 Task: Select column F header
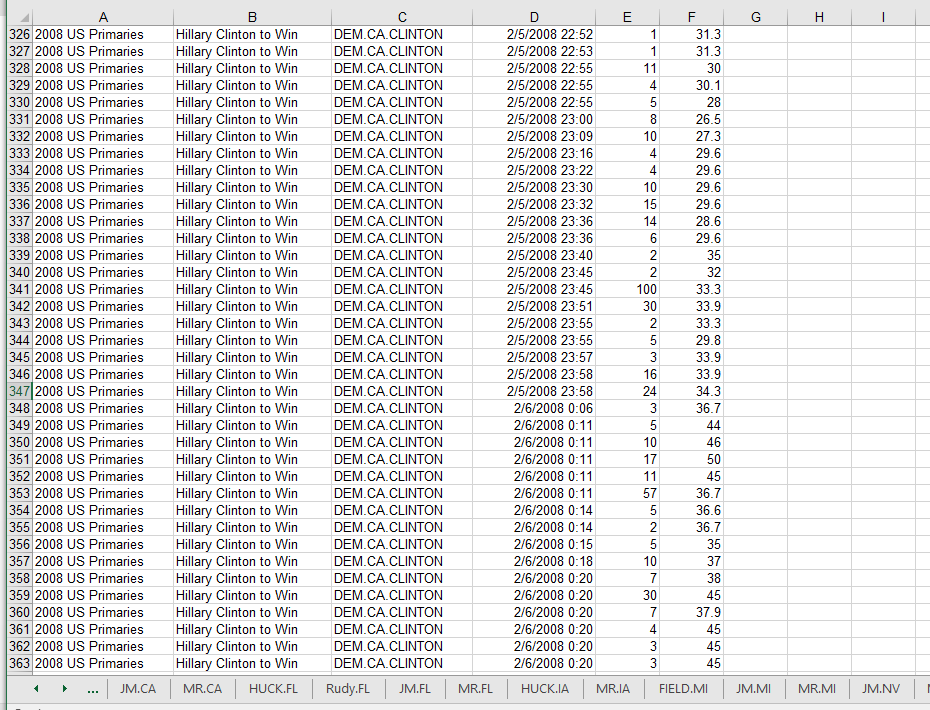click(691, 17)
